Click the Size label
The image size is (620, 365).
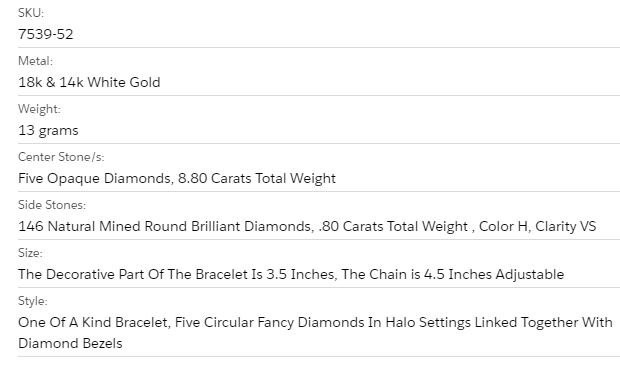(30, 253)
